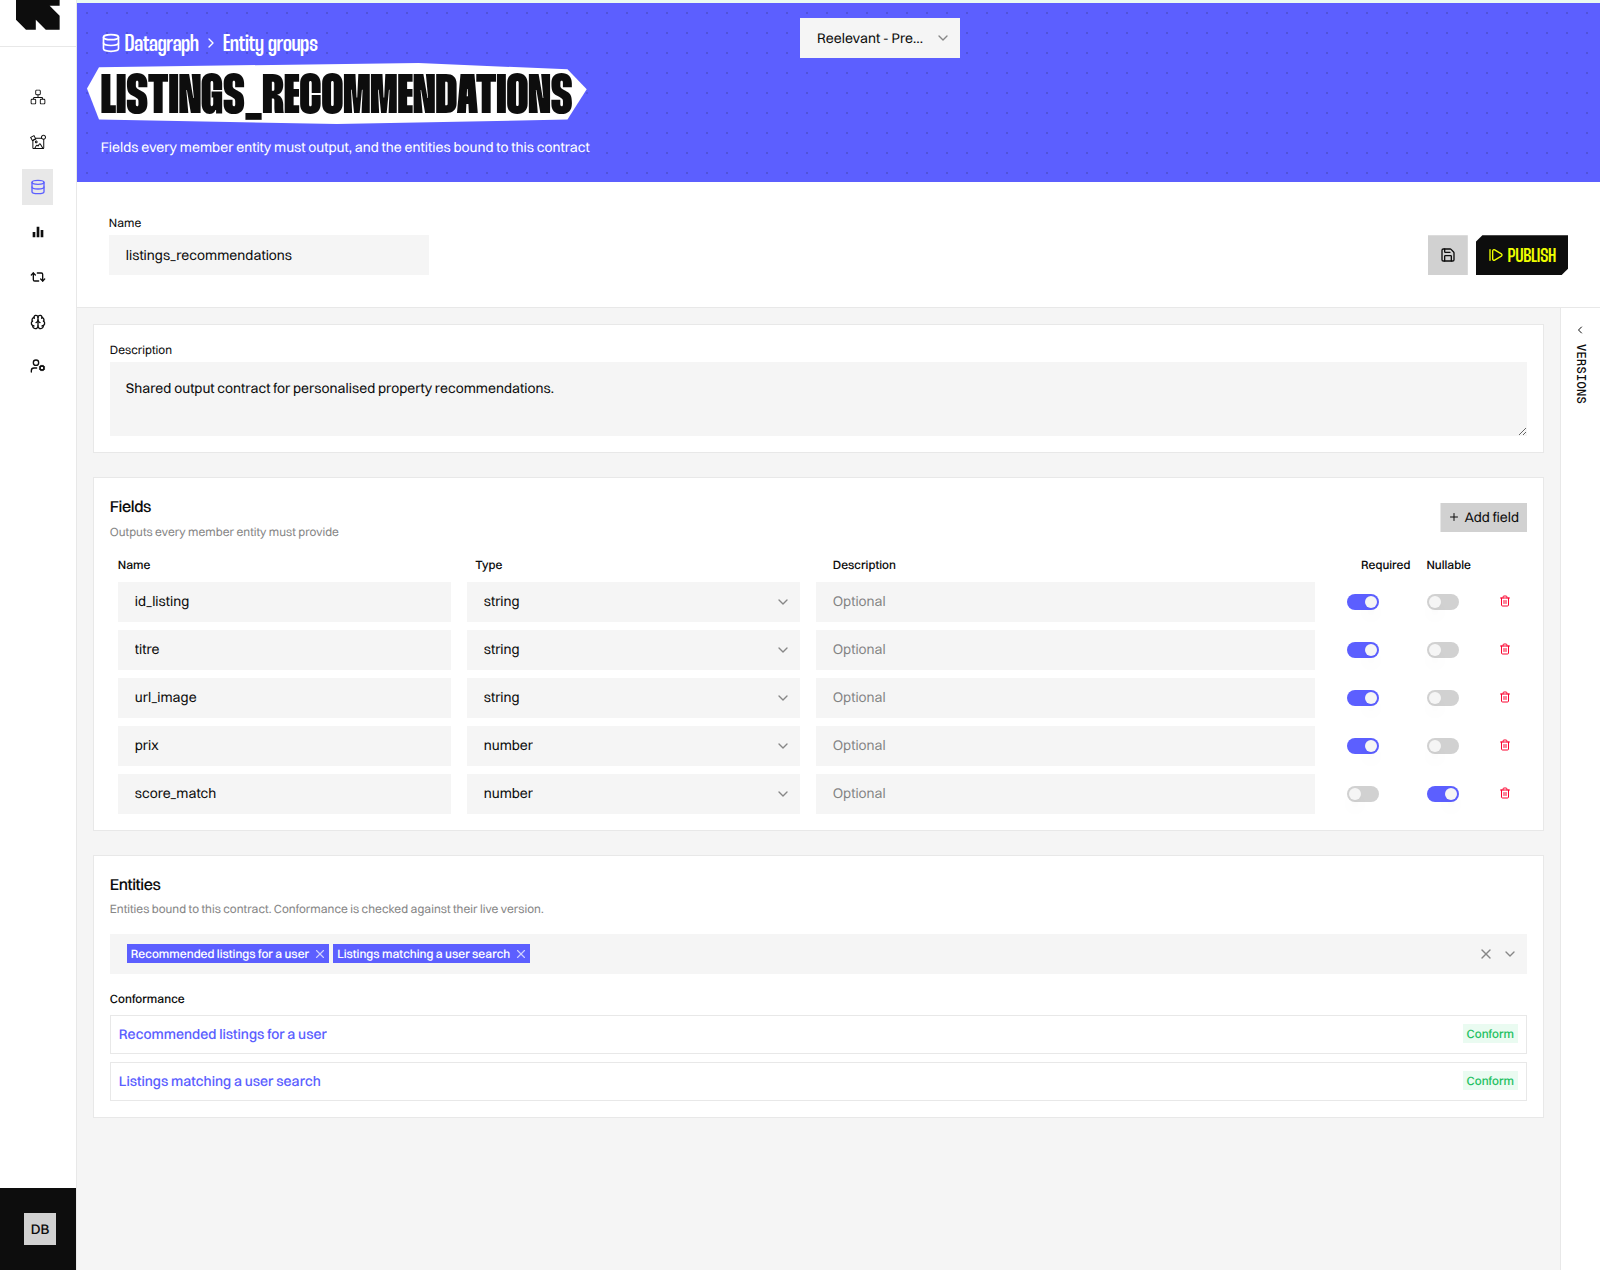Expand the entities selector chevron
This screenshot has height=1270, width=1600.
click(x=1510, y=954)
